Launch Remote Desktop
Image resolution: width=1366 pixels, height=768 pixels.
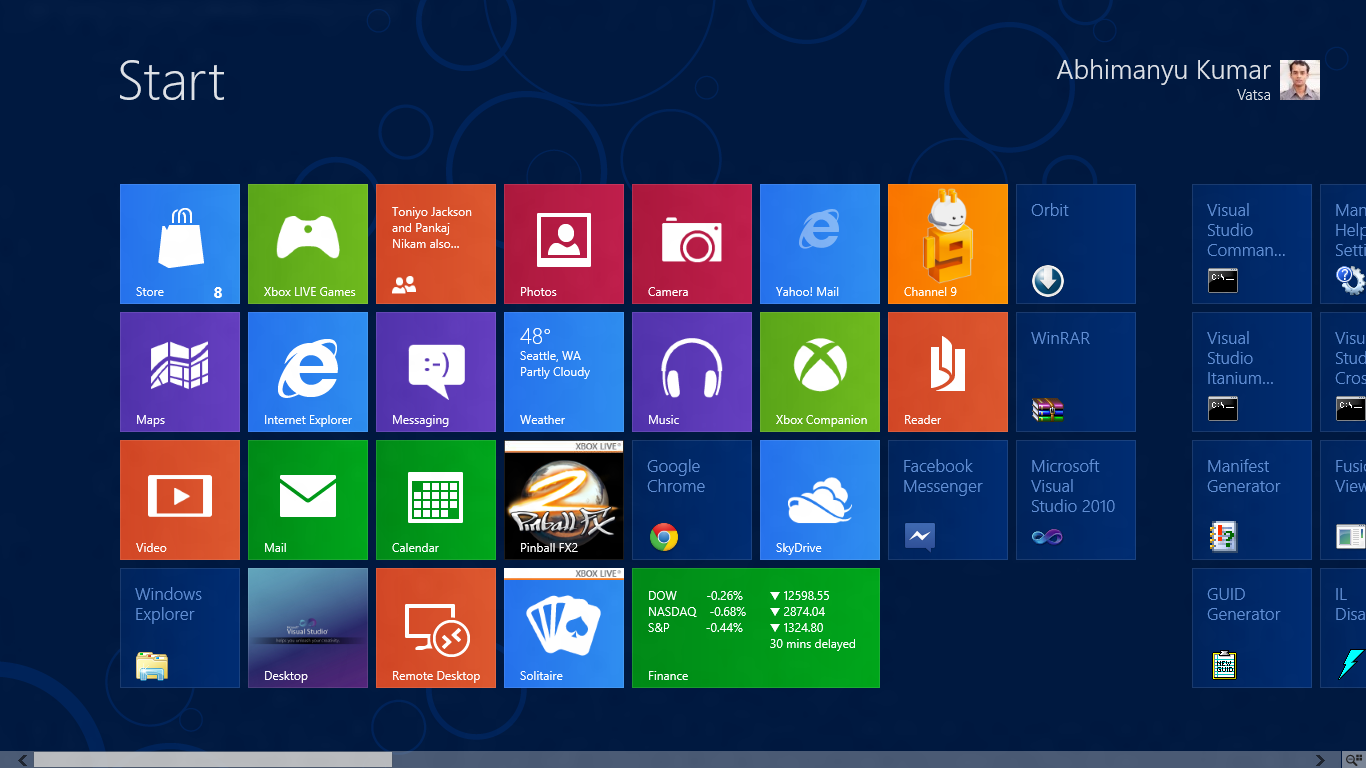[436, 628]
